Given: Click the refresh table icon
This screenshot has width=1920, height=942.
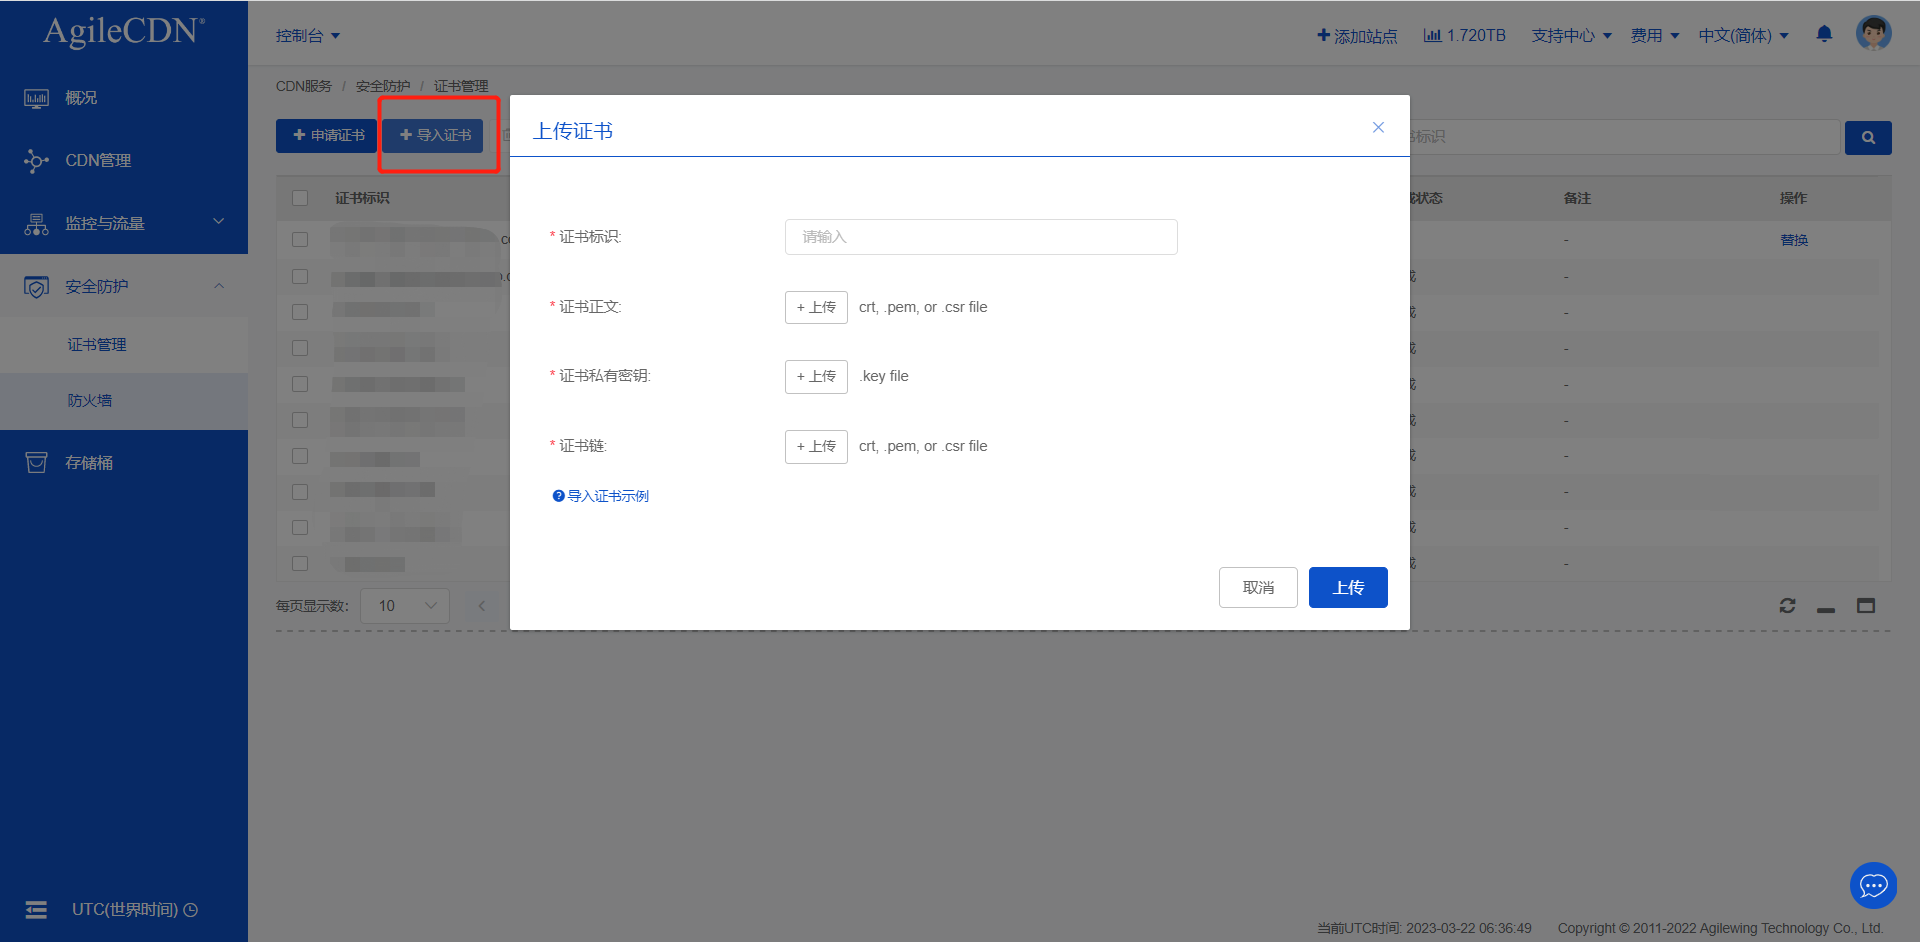Looking at the screenshot, I should pyautogui.click(x=1787, y=606).
